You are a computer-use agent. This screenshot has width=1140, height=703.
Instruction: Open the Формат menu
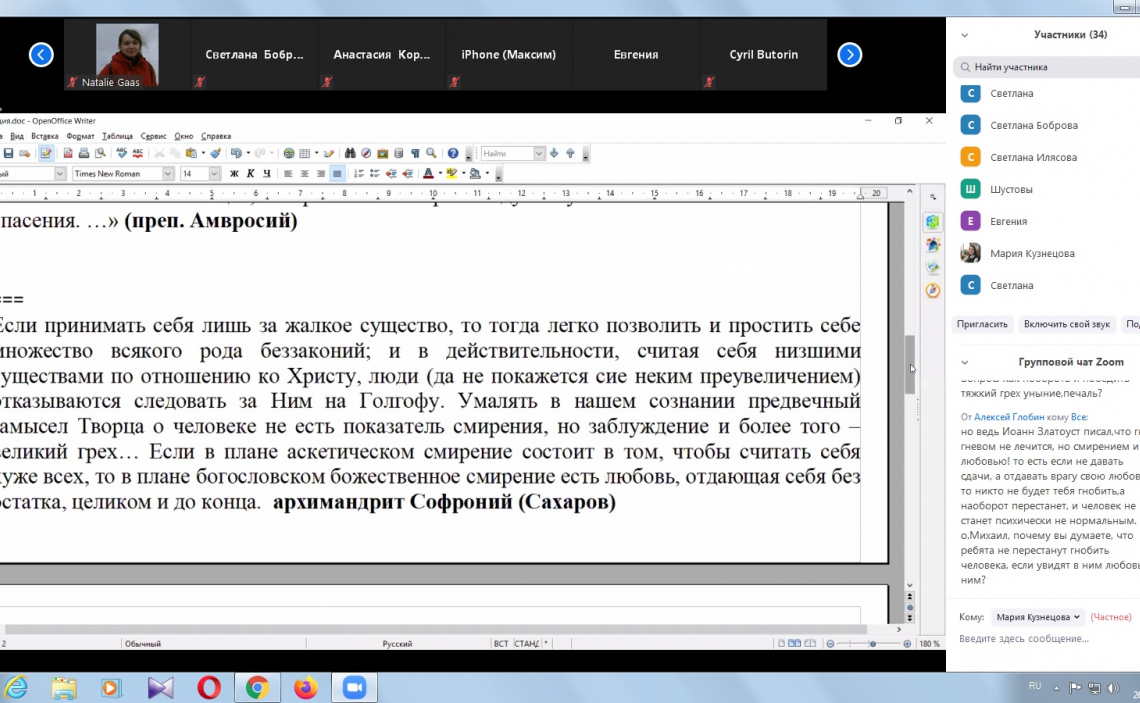pos(80,136)
